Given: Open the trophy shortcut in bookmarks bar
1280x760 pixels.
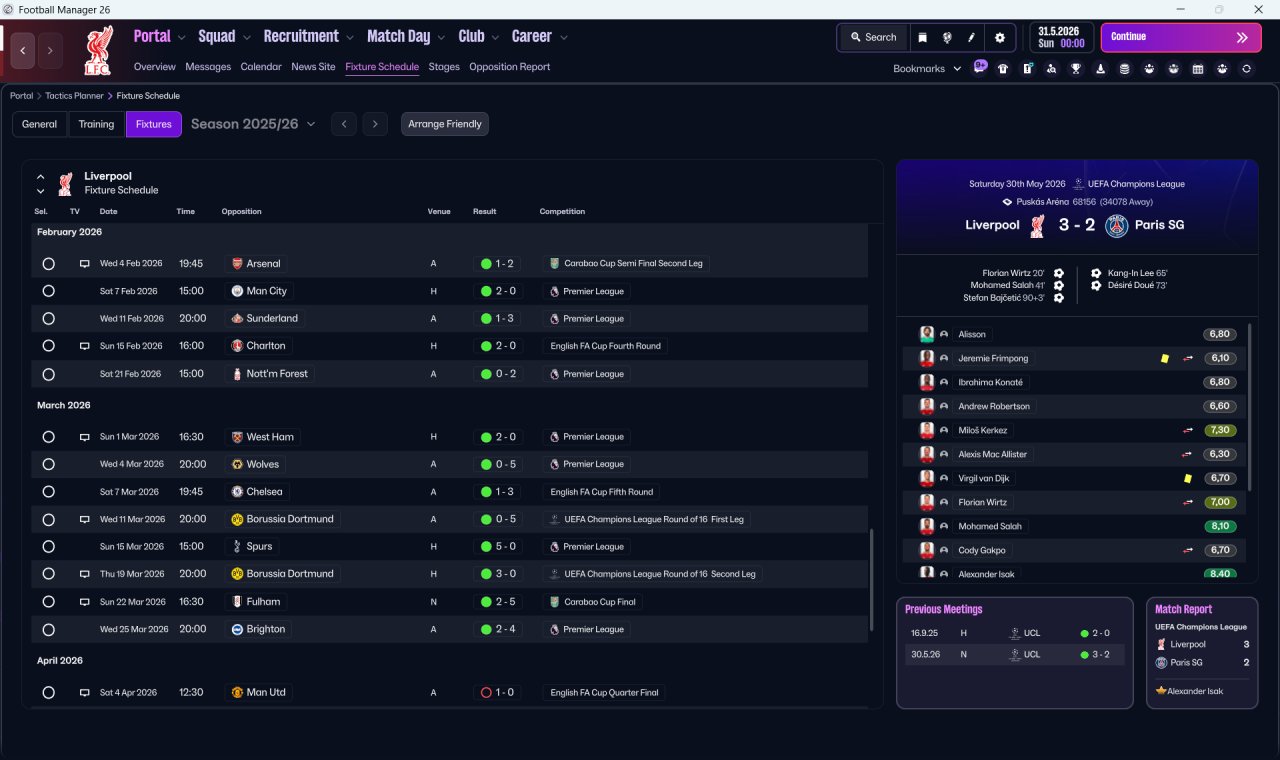Looking at the screenshot, I should tap(1076, 69).
